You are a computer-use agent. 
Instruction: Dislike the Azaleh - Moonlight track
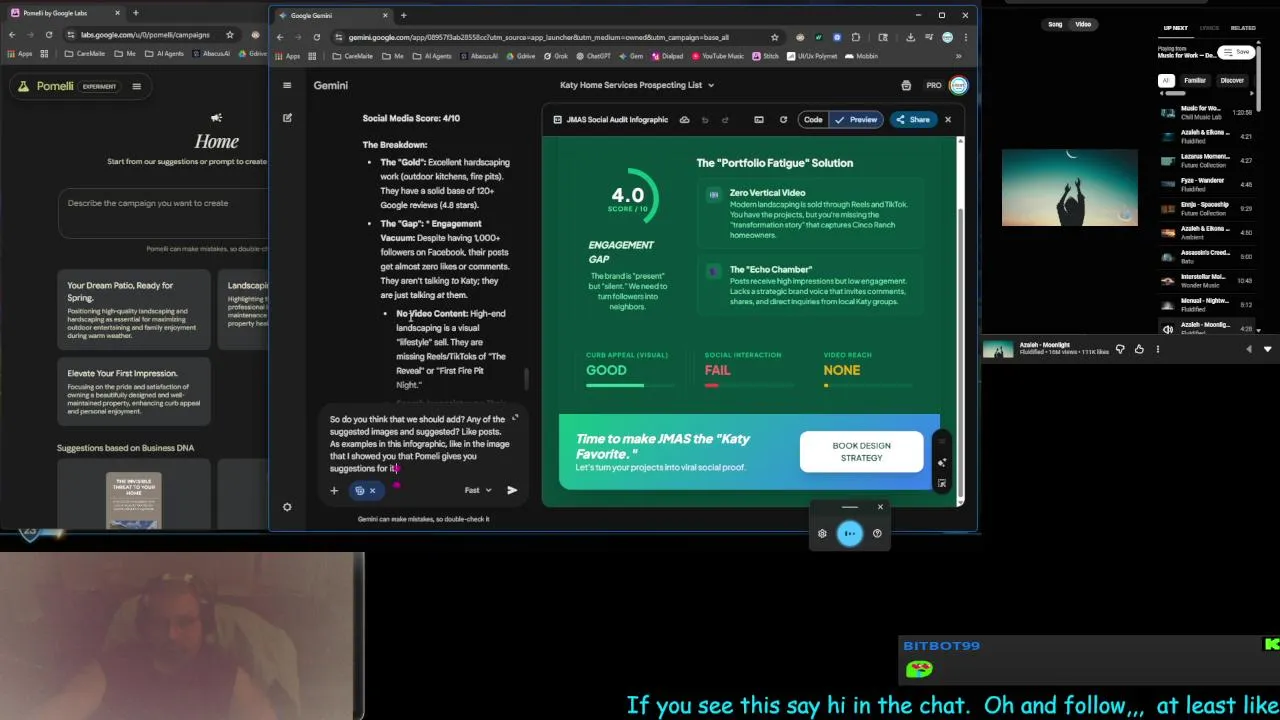pyautogui.click(x=1120, y=349)
